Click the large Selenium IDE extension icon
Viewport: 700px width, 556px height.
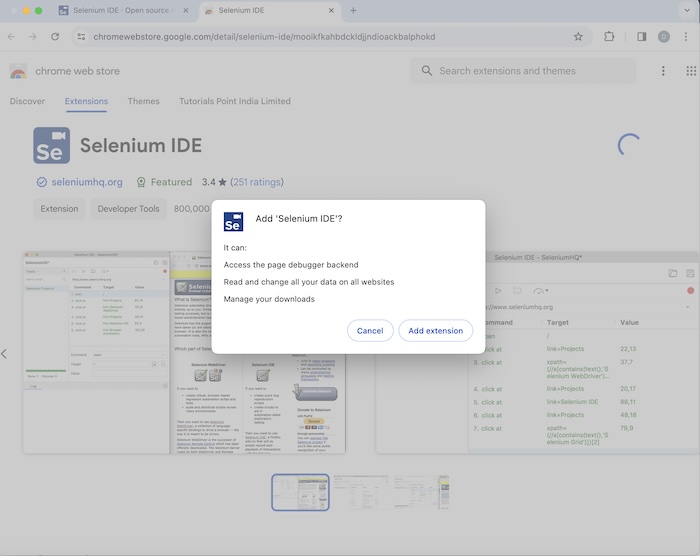51,145
